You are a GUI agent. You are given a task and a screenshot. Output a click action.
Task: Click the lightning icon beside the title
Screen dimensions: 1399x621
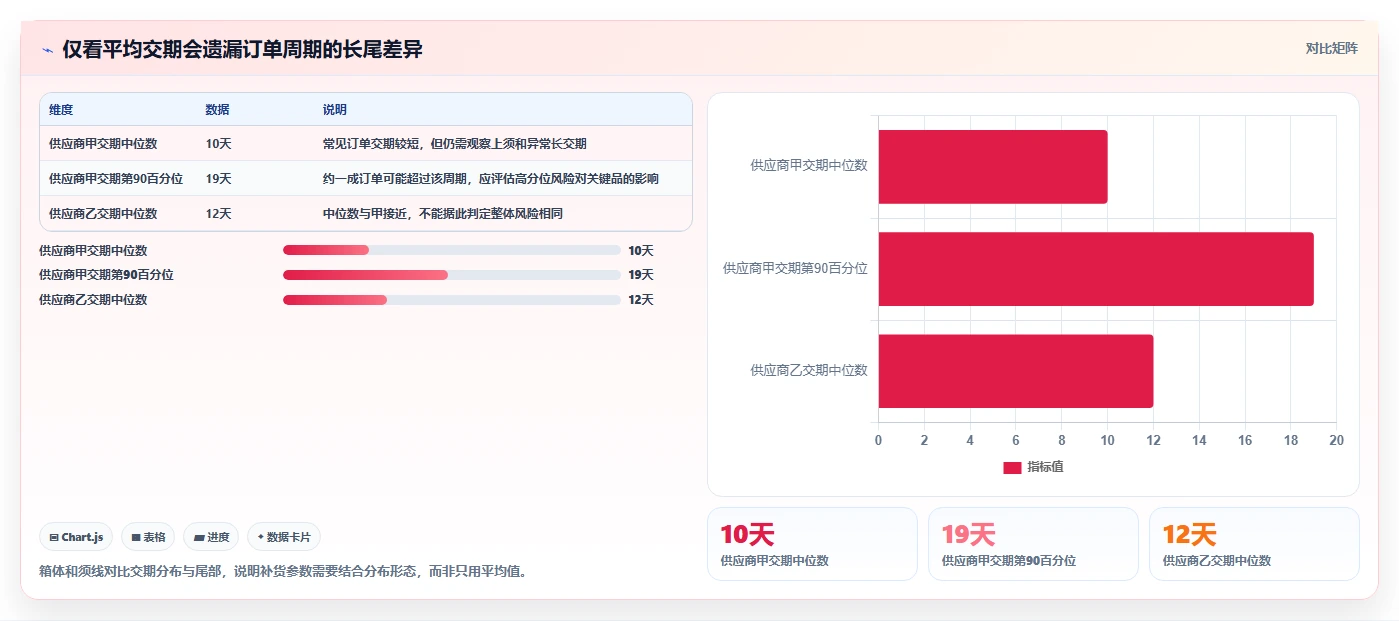[x=47, y=49]
